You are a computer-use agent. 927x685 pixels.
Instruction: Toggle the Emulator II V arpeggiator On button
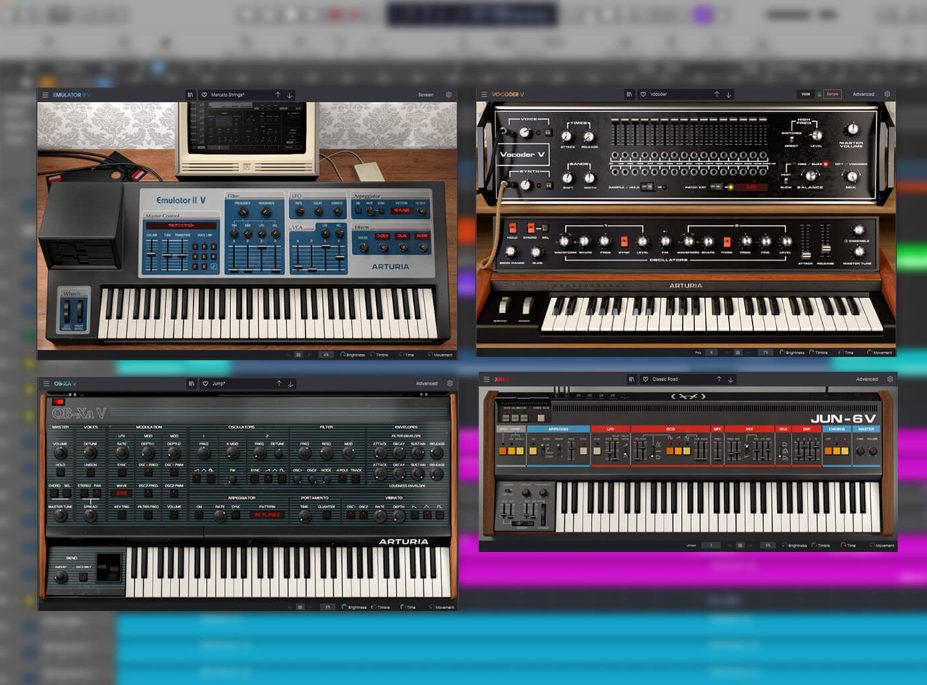(358, 210)
